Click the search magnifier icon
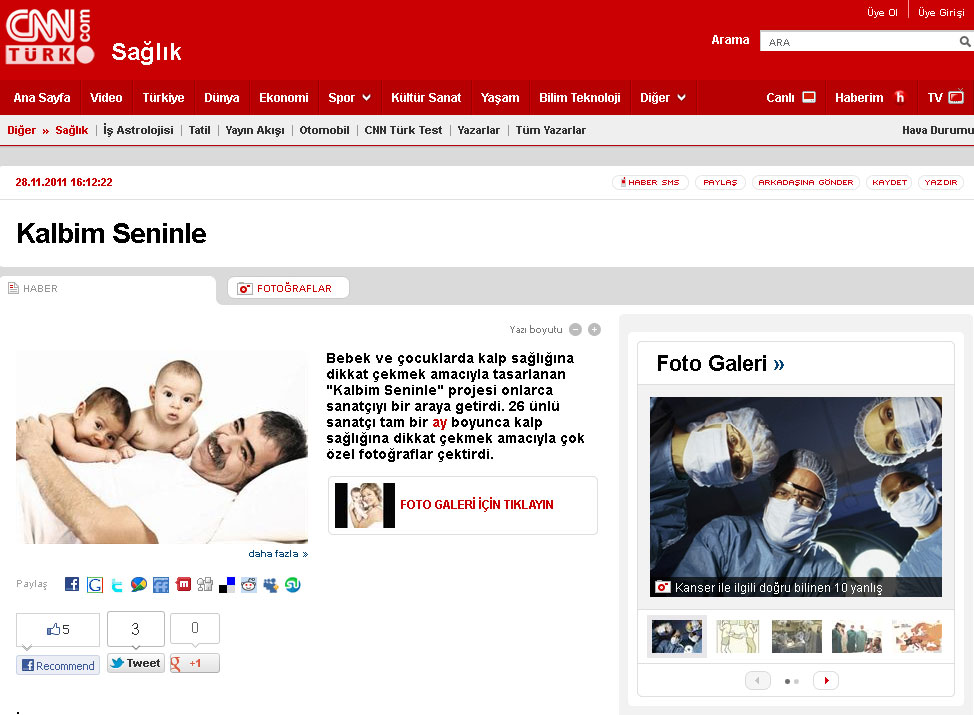974x715 pixels. pyautogui.click(x=965, y=42)
